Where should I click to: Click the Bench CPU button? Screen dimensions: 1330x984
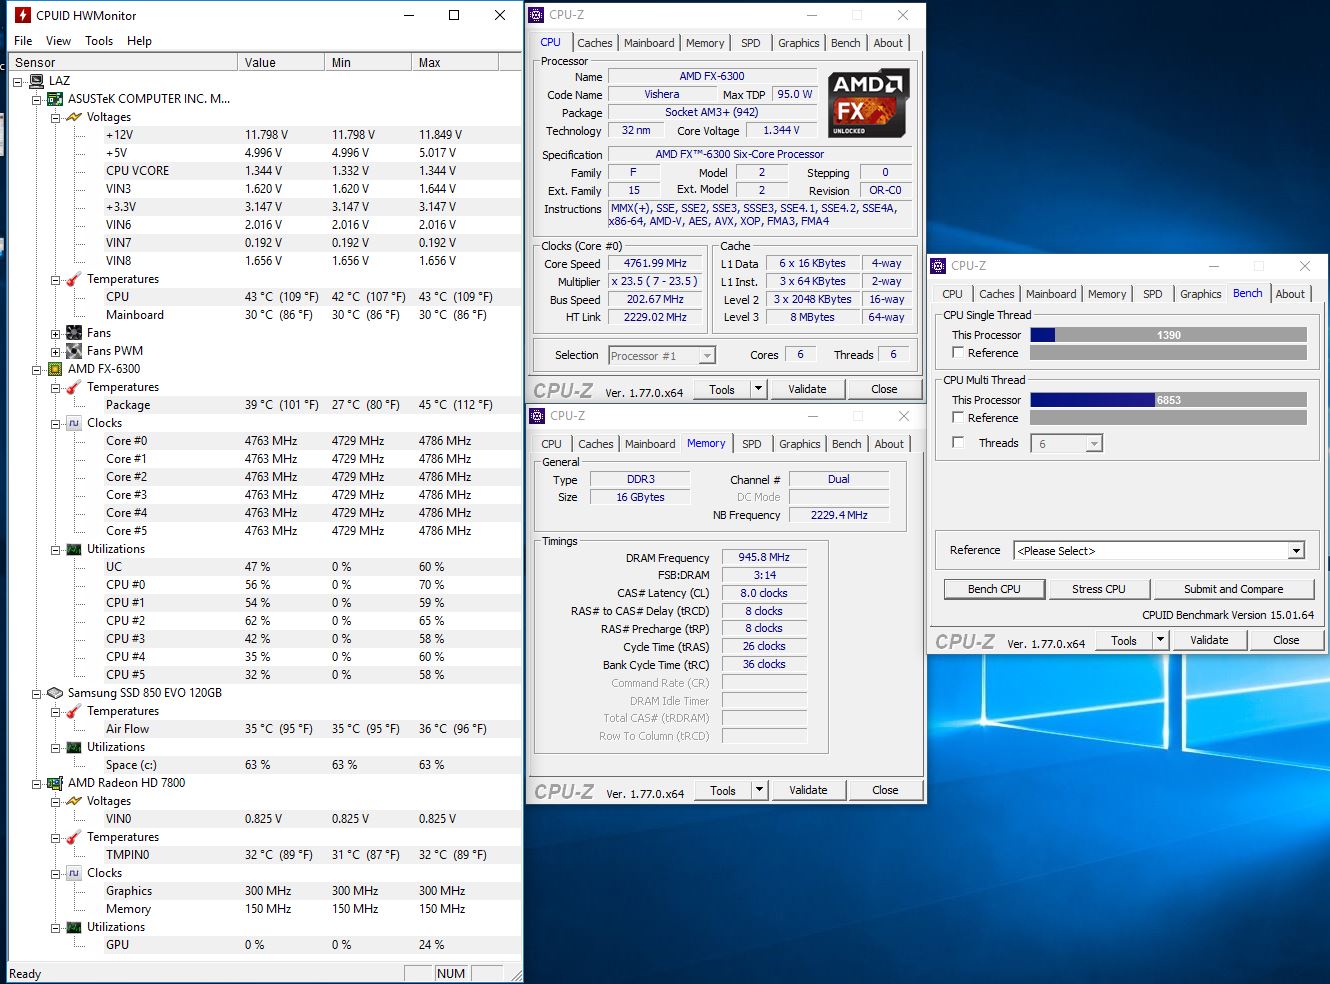point(994,589)
